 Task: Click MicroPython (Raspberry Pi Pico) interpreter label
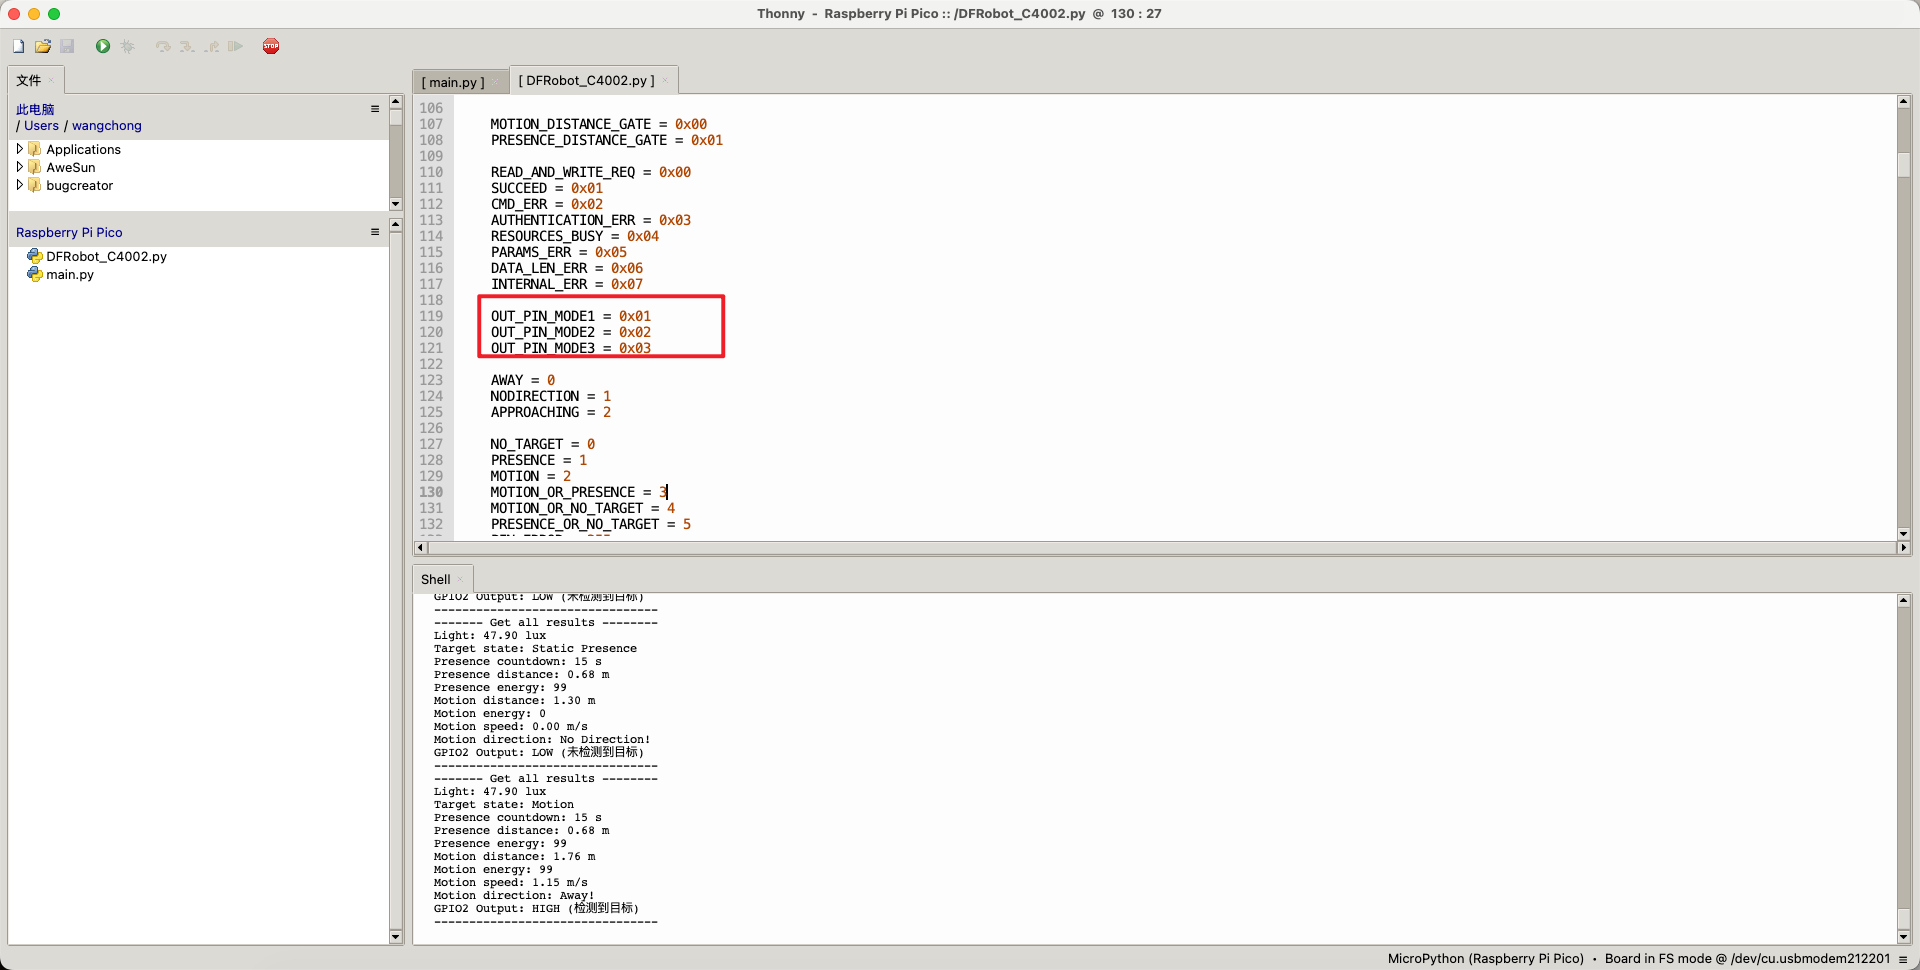point(1485,959)
